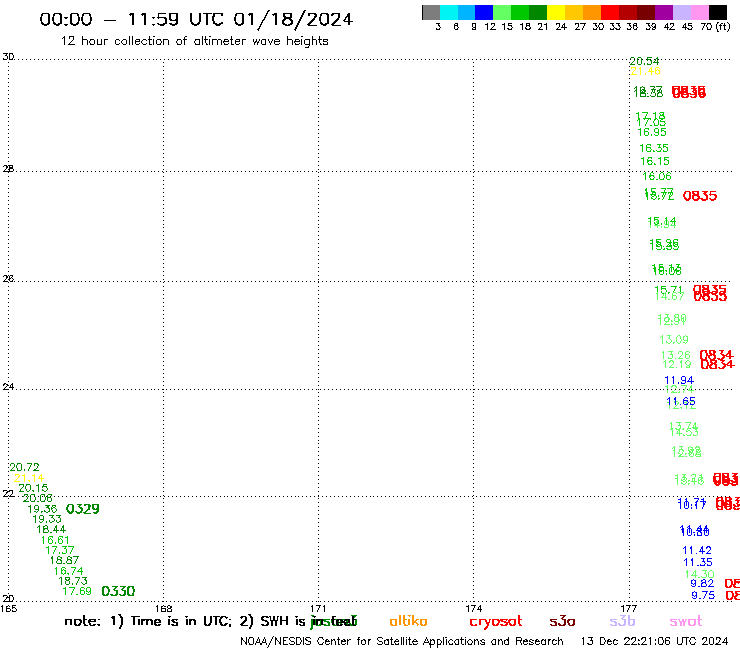Click the value 16.61

tap(55, 540)
